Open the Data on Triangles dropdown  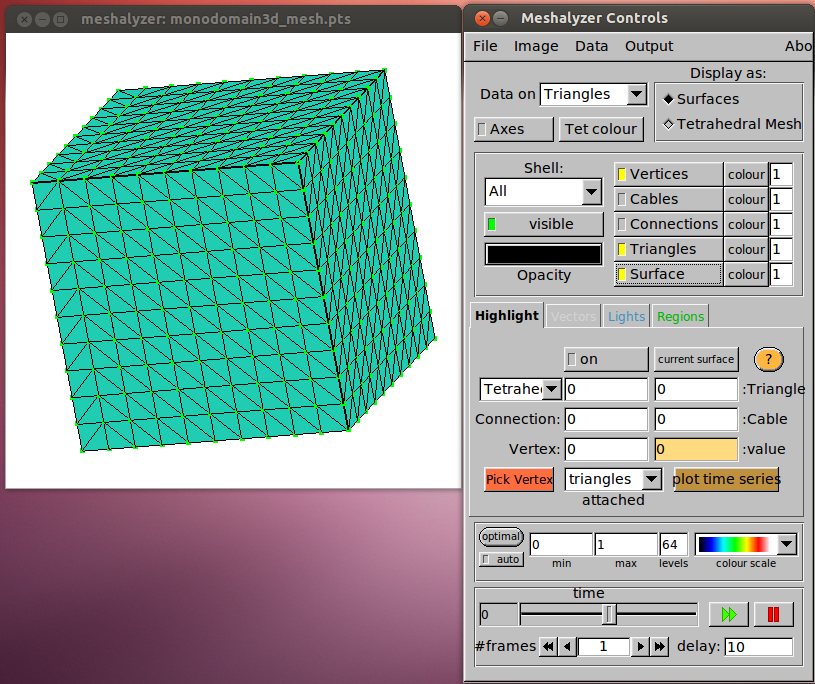636,94
